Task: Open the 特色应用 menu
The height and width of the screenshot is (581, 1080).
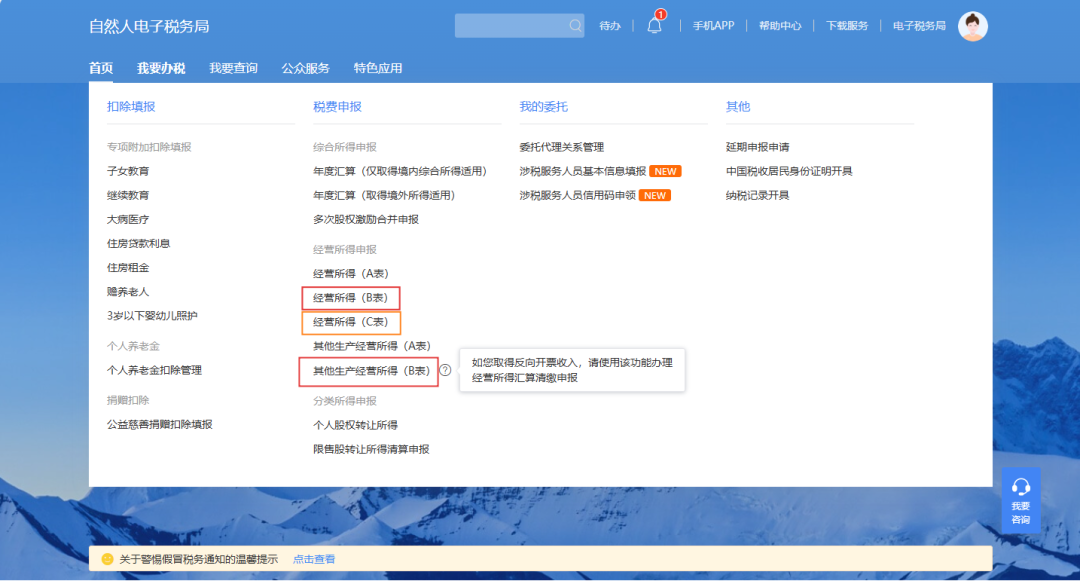Action: pos(377,68)
